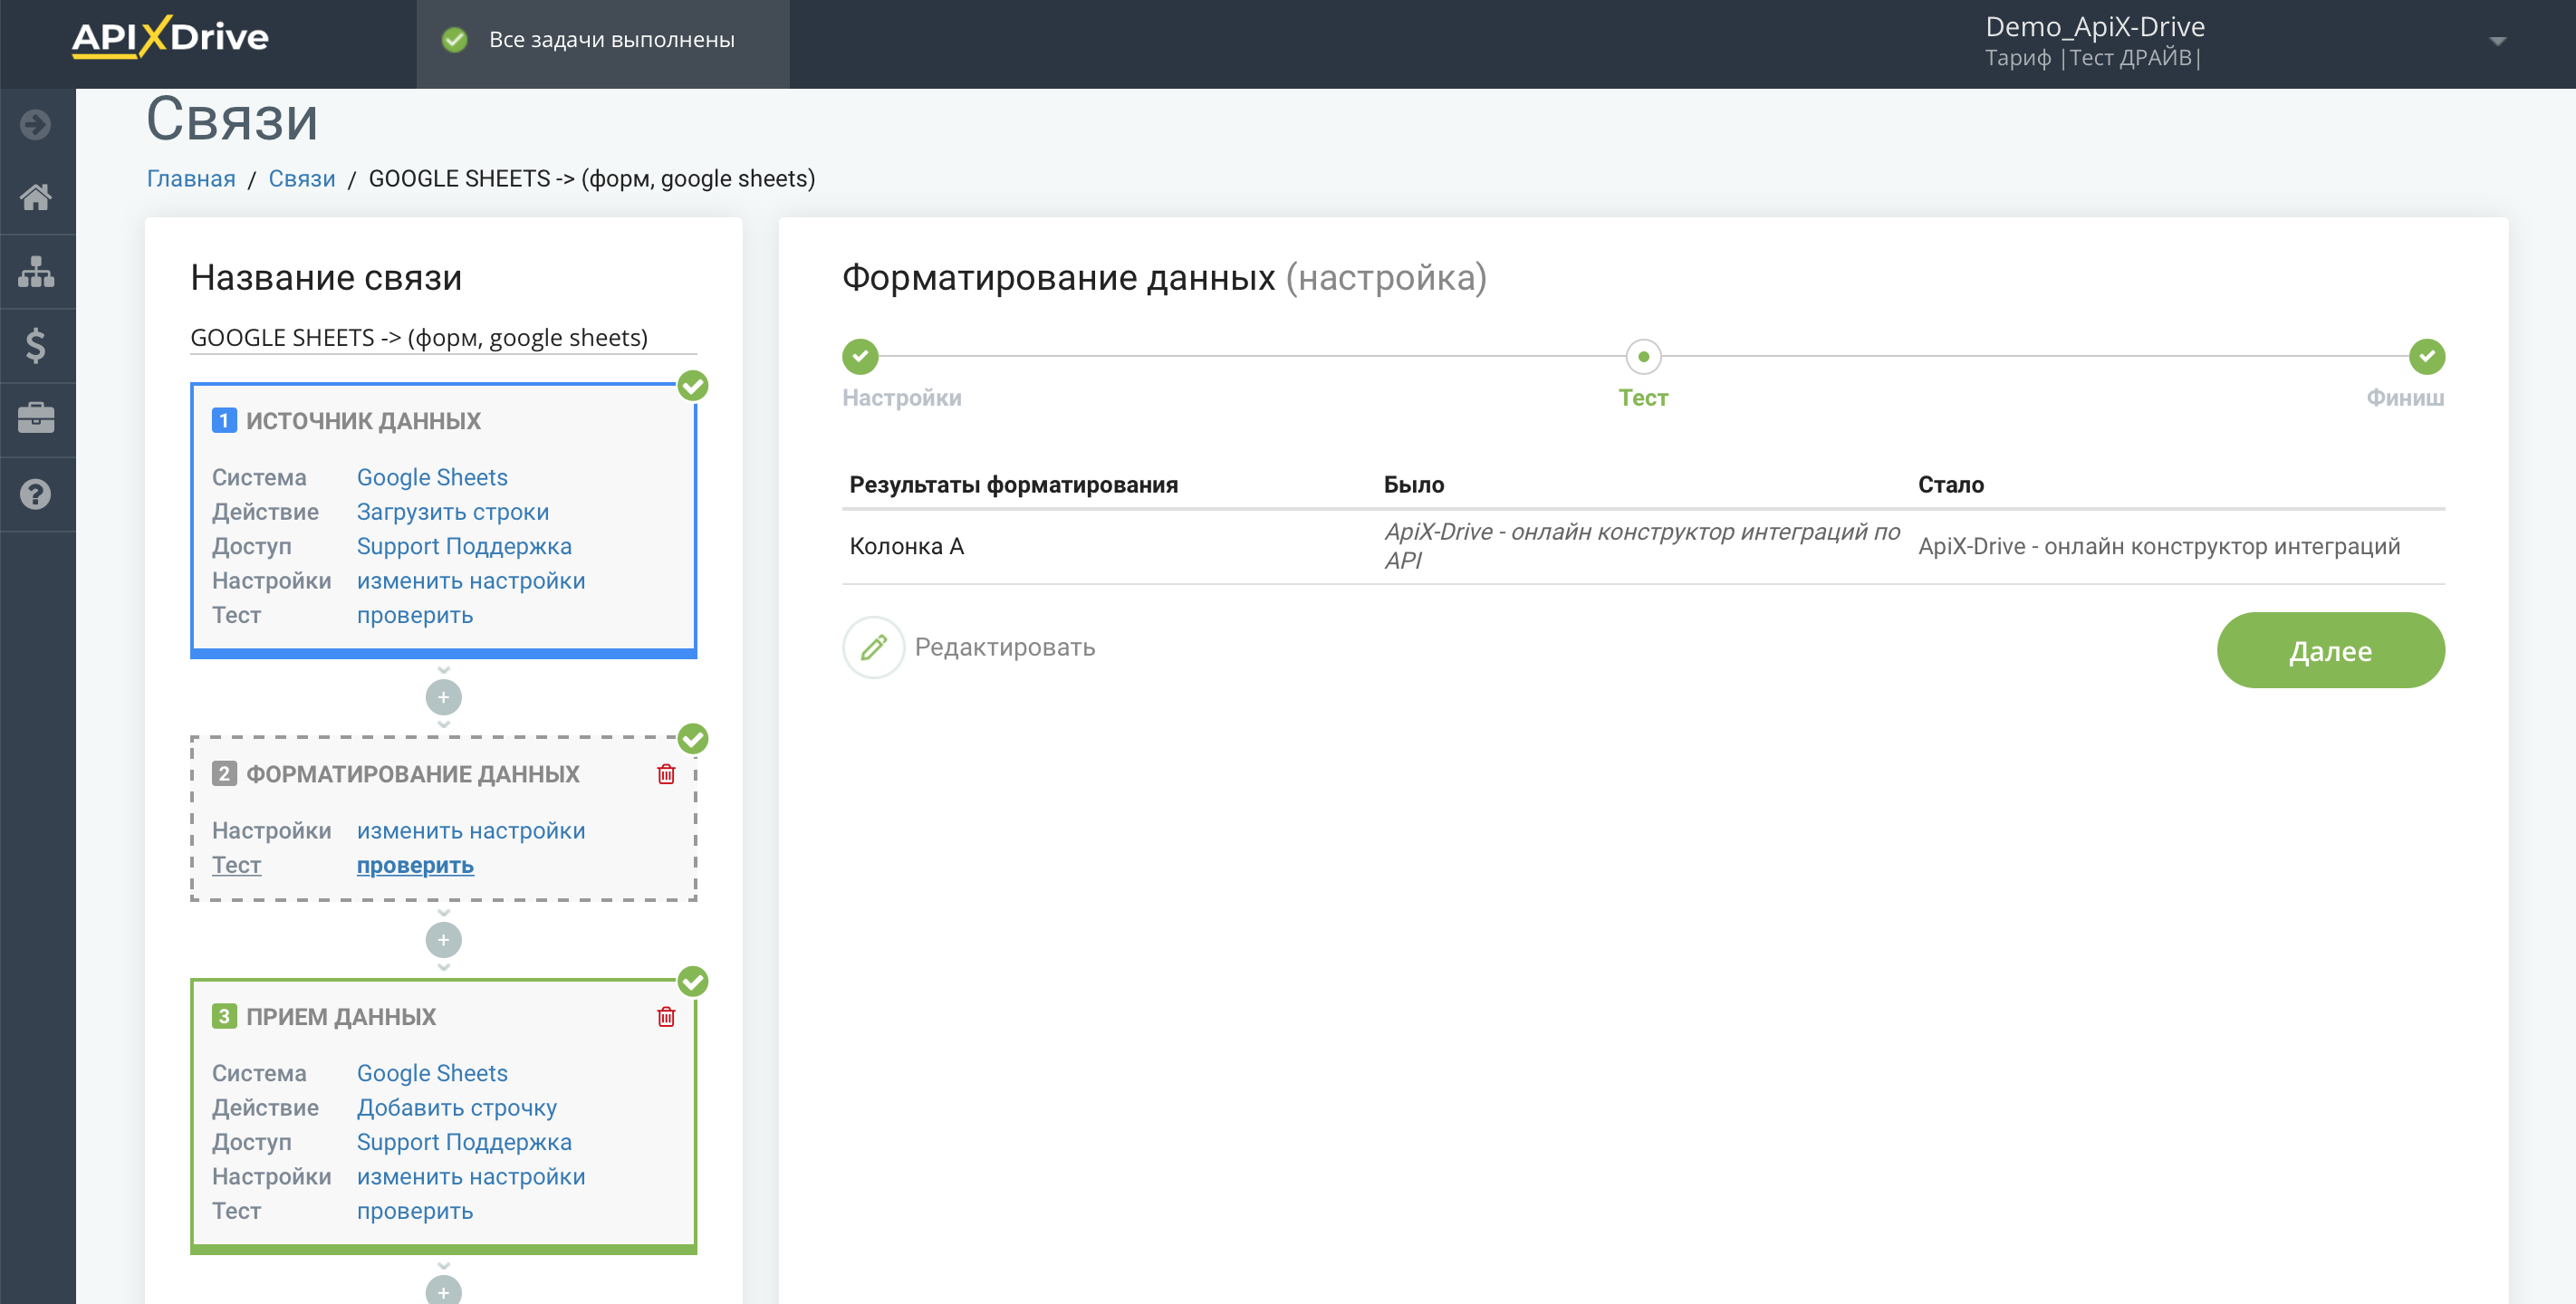Open the Demo_ApiX-Drive account menu

coord(2094,26)
